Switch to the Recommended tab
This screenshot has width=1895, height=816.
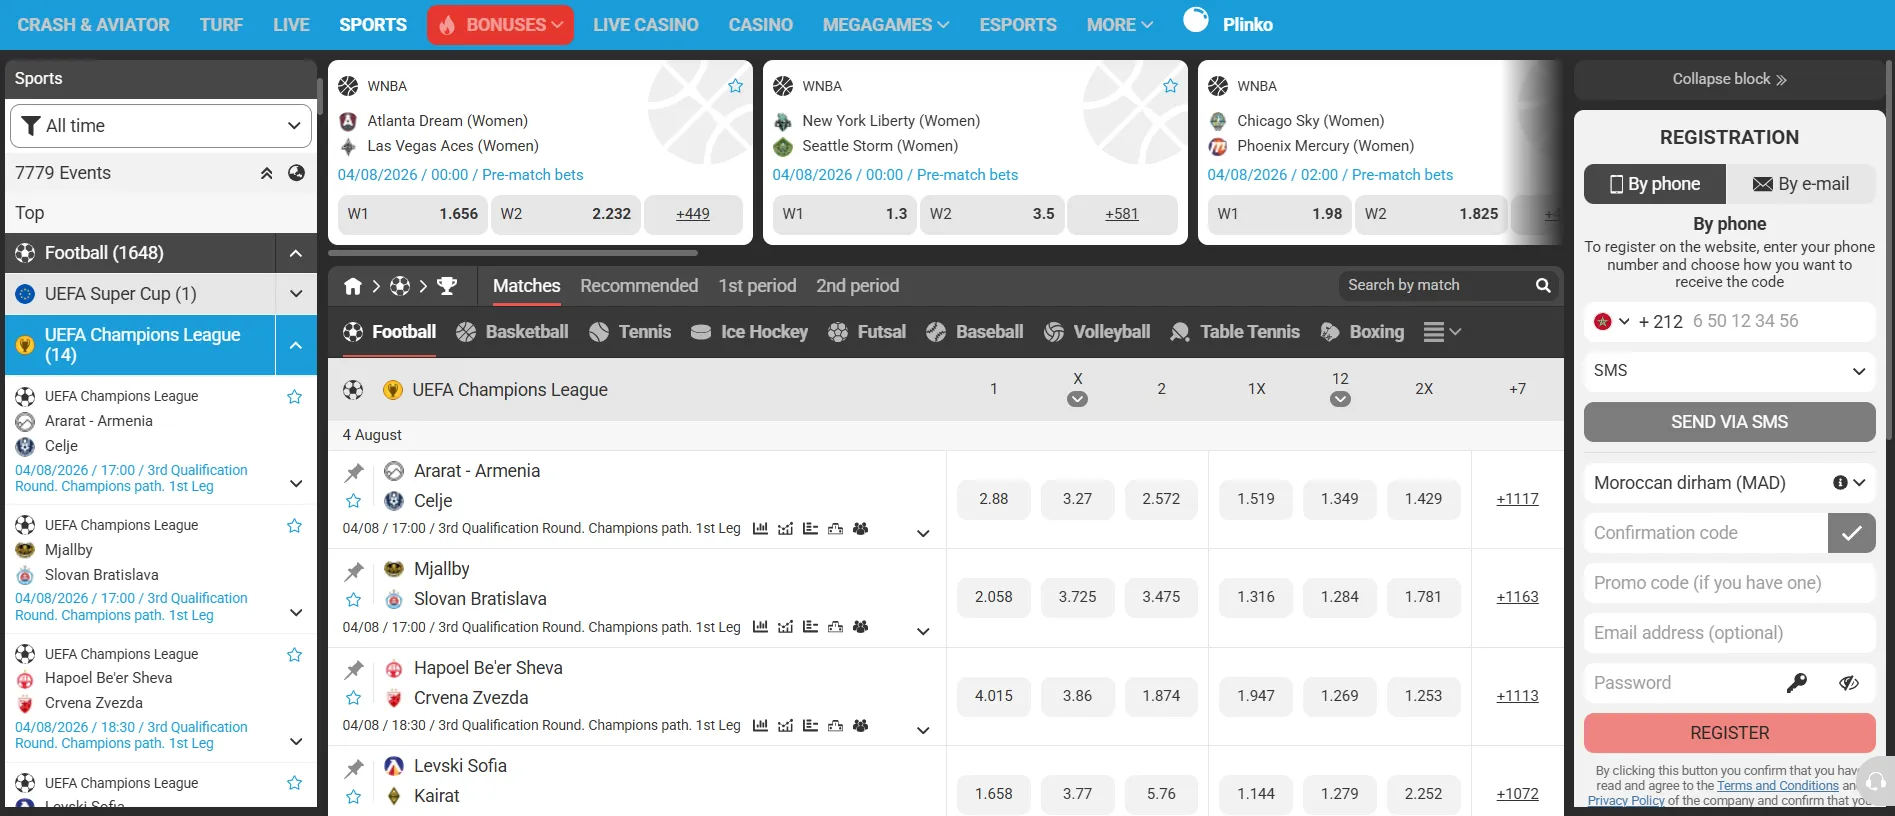(639, 286)
